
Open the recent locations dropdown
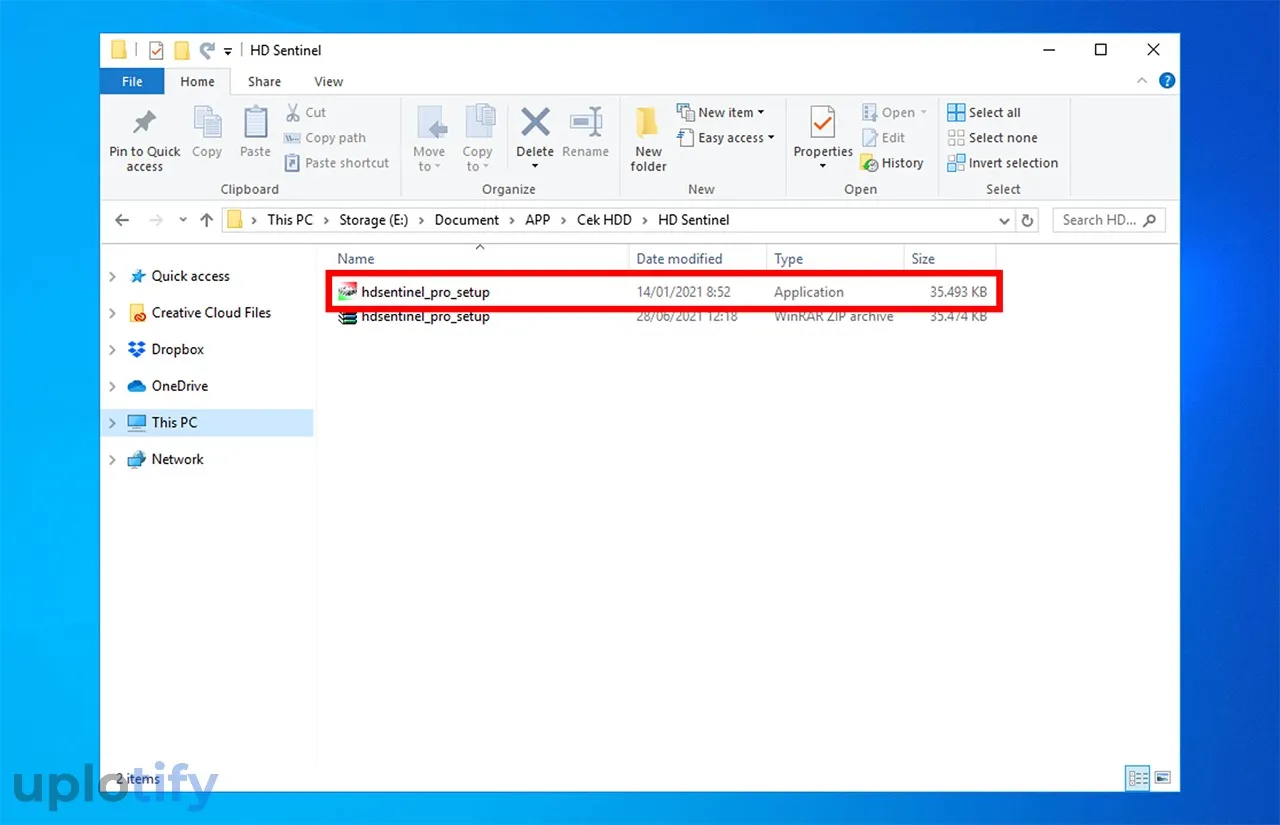coord(182,220)
